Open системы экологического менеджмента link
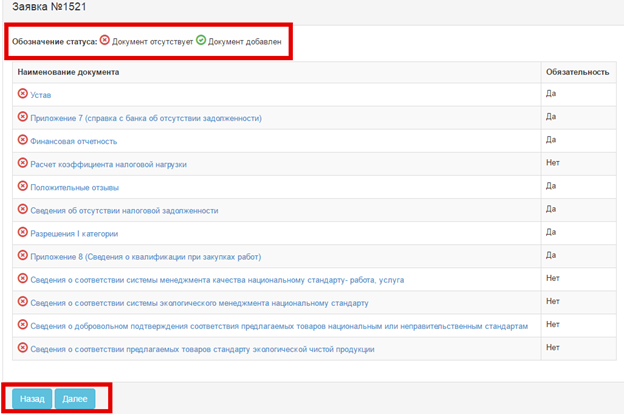 coord(199,303)
